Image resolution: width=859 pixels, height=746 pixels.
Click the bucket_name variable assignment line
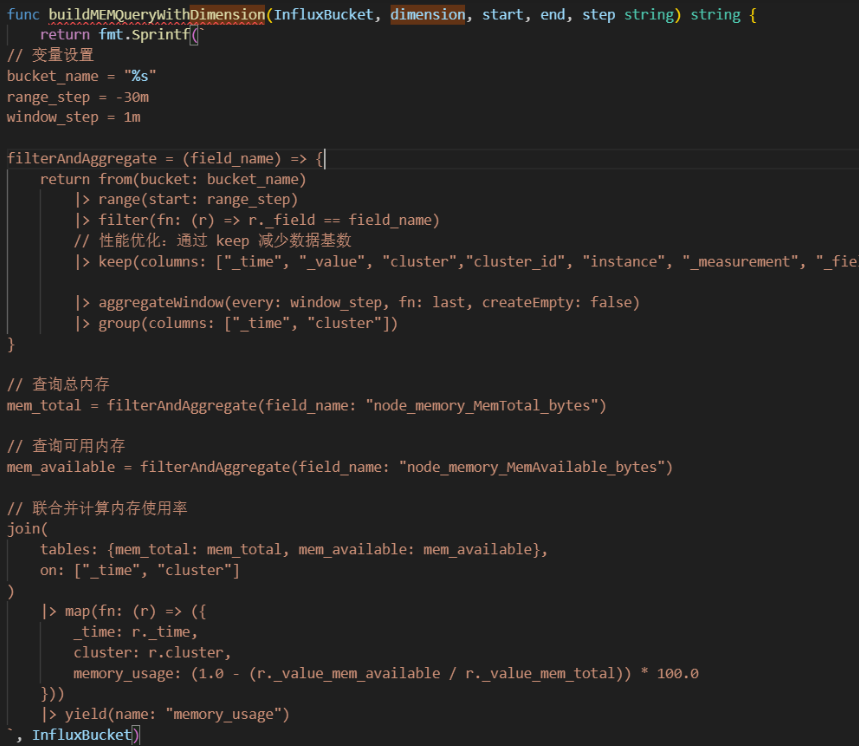pyautogui.click(x=81, y=76)
